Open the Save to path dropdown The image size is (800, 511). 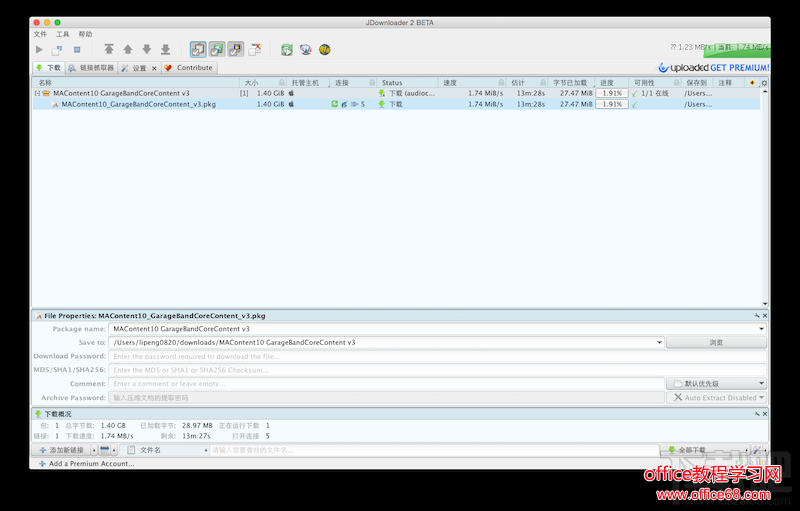pyautogui.click(x=659, y=343)
